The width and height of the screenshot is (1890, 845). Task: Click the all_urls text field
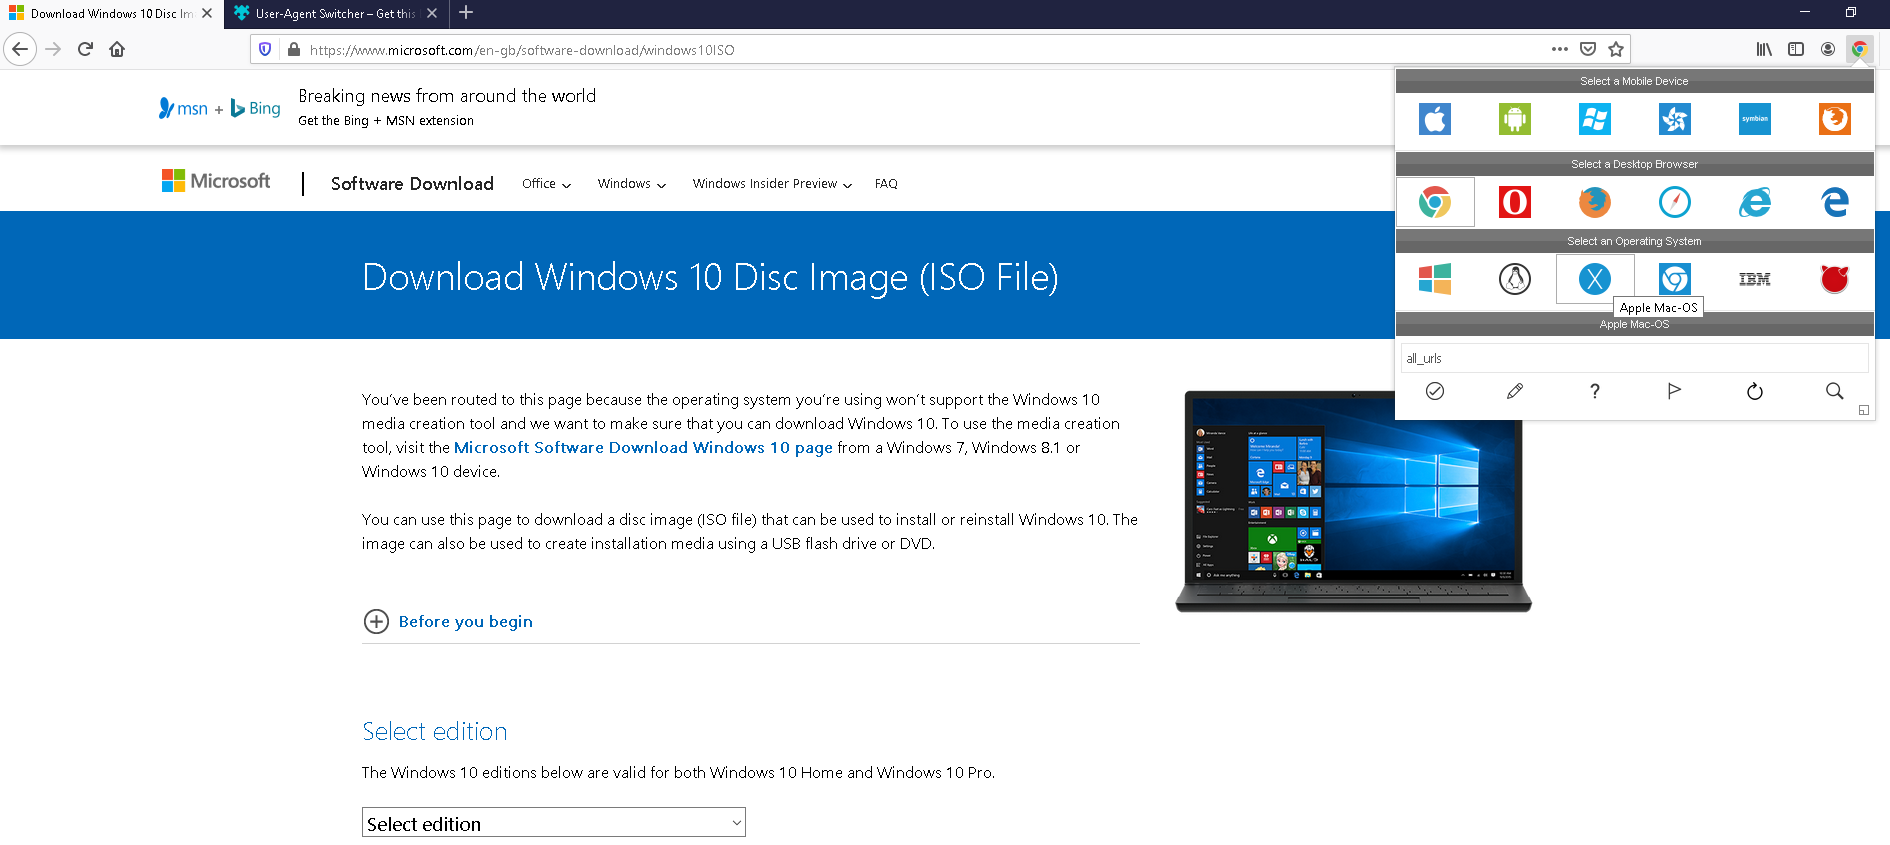click(1635, 358)
